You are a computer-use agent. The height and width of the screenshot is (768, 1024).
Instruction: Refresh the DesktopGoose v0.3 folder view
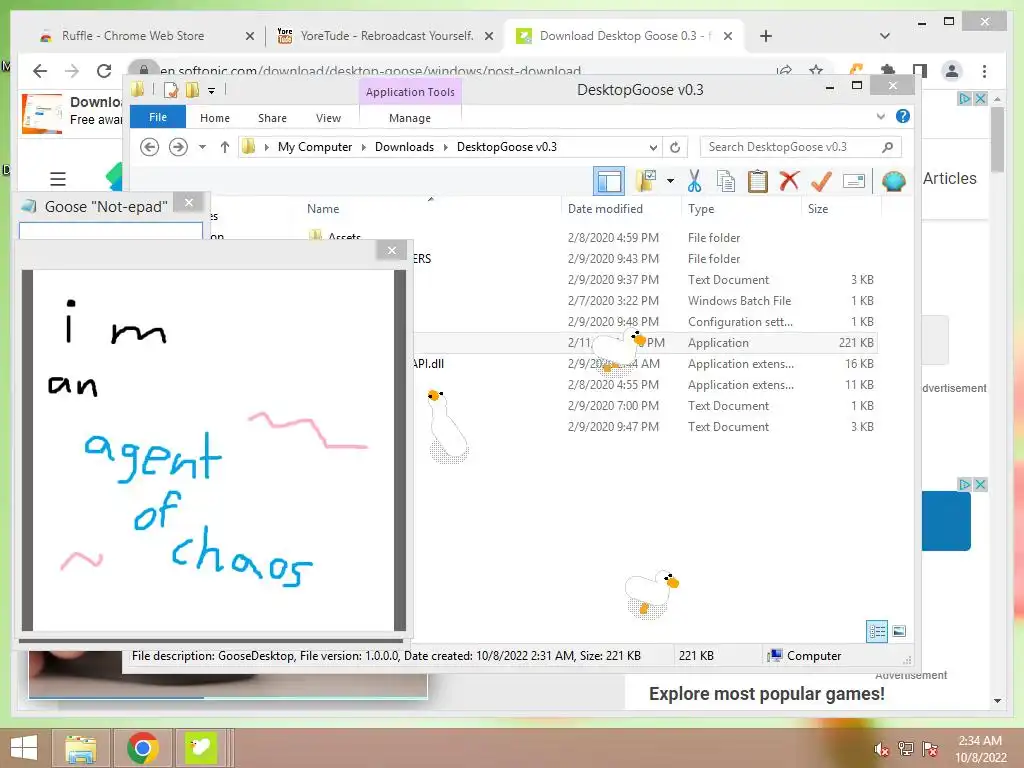click(x=675, y=148)
